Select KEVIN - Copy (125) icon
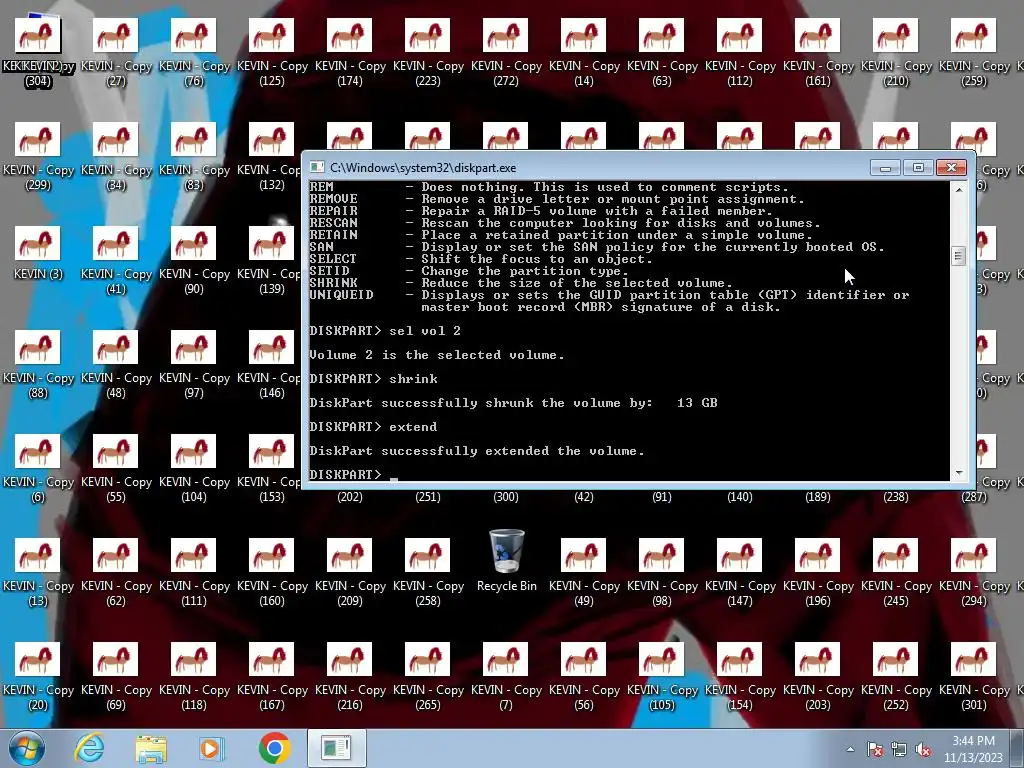 272,52
